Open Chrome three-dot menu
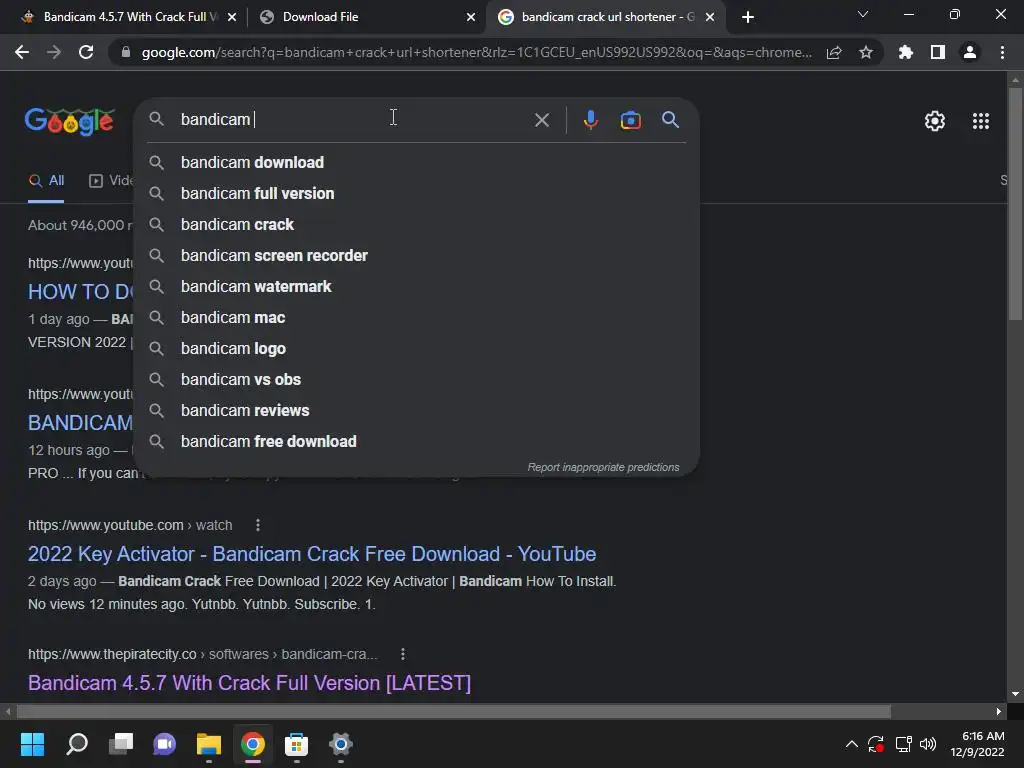 point(1002,52)
